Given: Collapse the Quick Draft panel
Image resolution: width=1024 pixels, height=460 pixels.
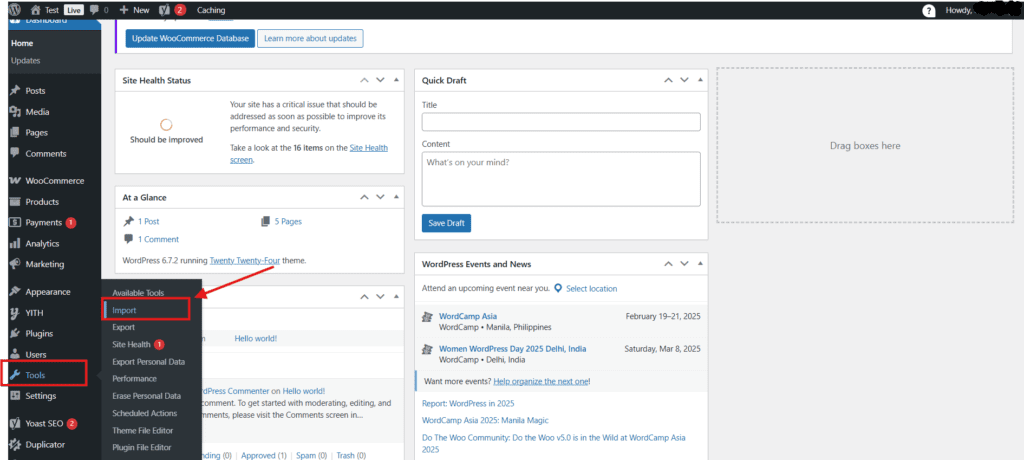Looking at the screenshot, I should 700,80.
